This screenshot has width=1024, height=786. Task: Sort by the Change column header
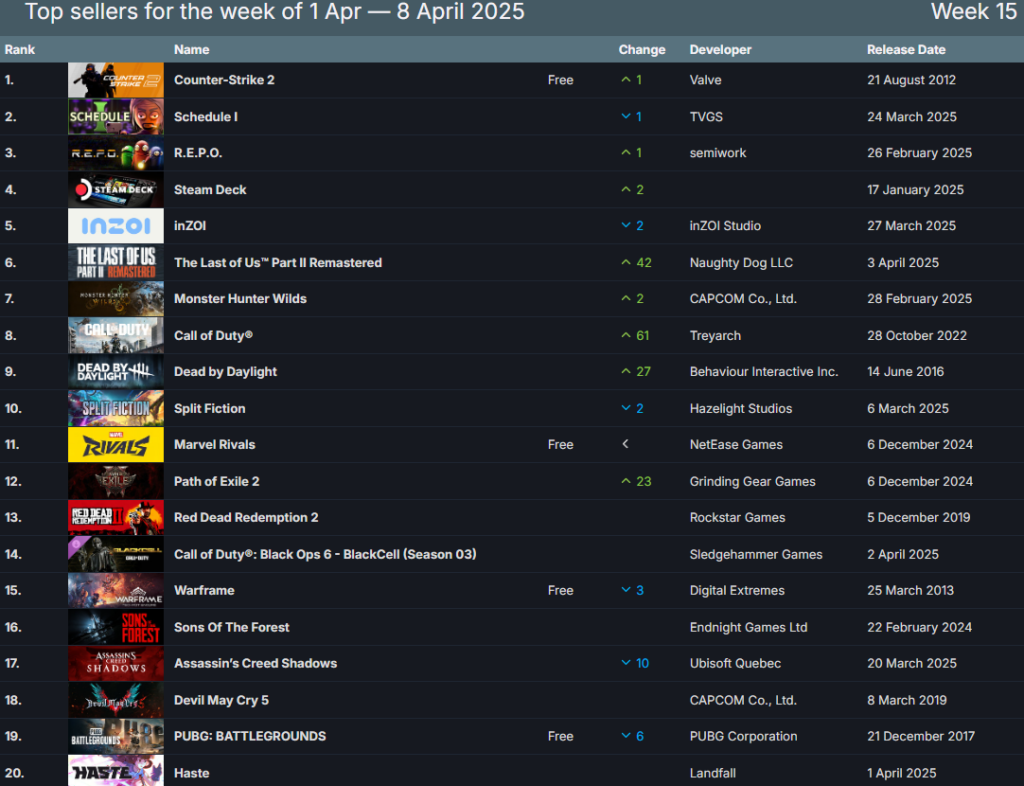point(642,50)
